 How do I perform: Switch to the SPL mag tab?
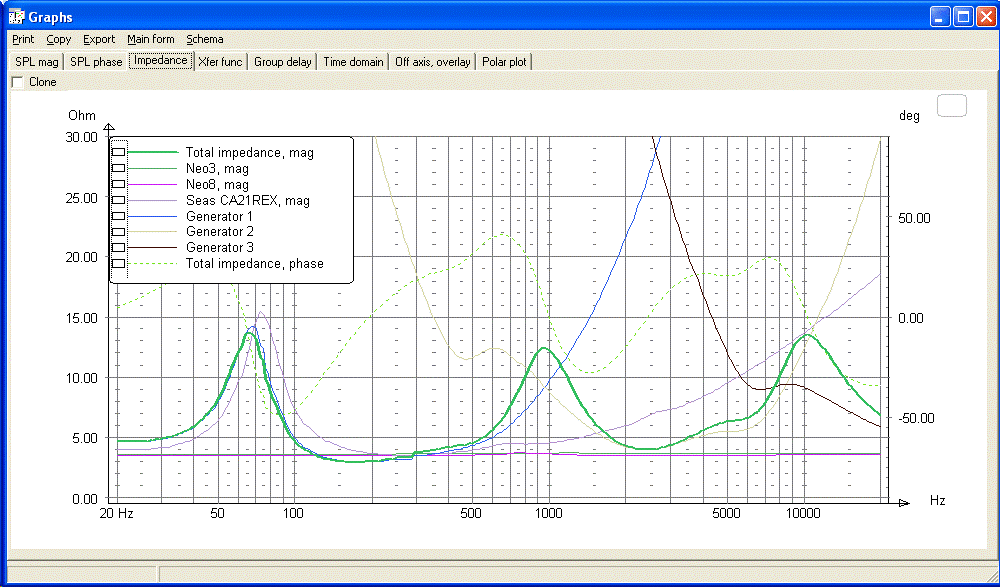(x=37, y=62)
